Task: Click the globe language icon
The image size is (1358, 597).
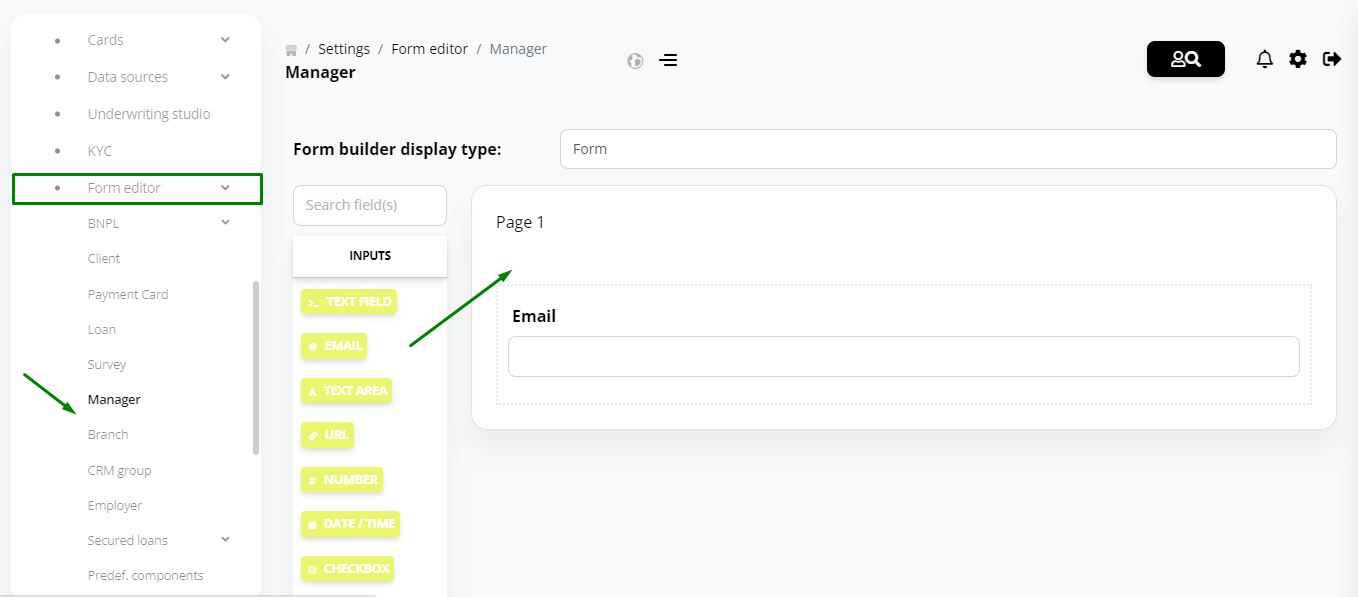Action: point(635,60)
